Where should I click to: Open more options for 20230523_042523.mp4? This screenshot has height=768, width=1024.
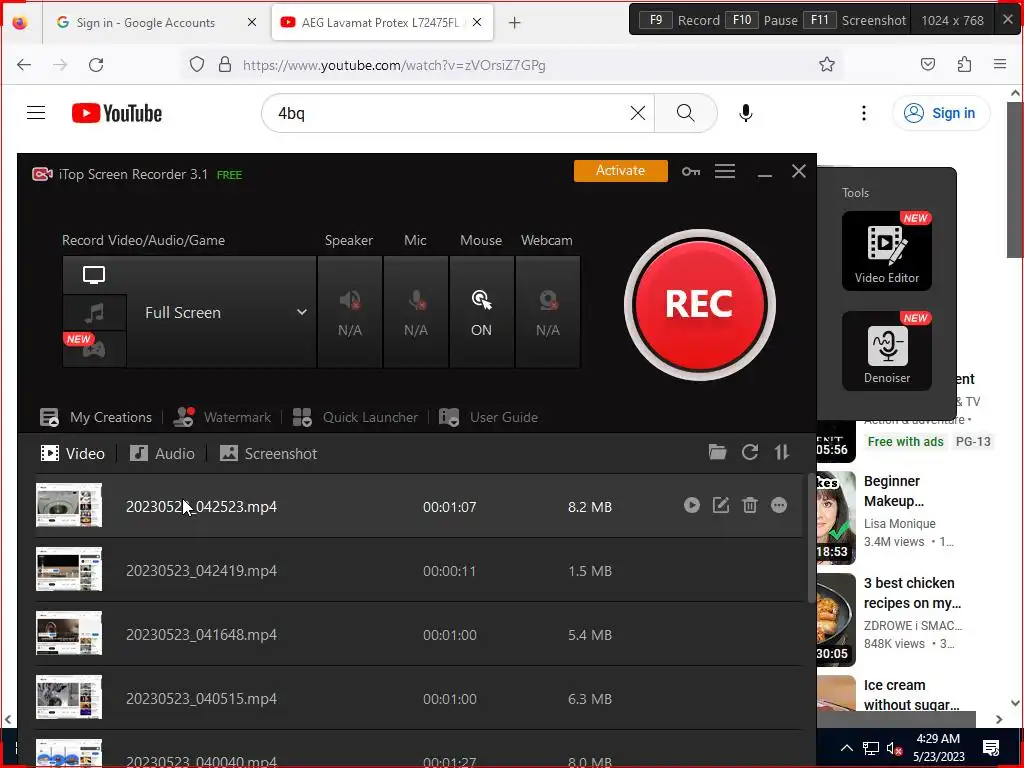[778, 505]
